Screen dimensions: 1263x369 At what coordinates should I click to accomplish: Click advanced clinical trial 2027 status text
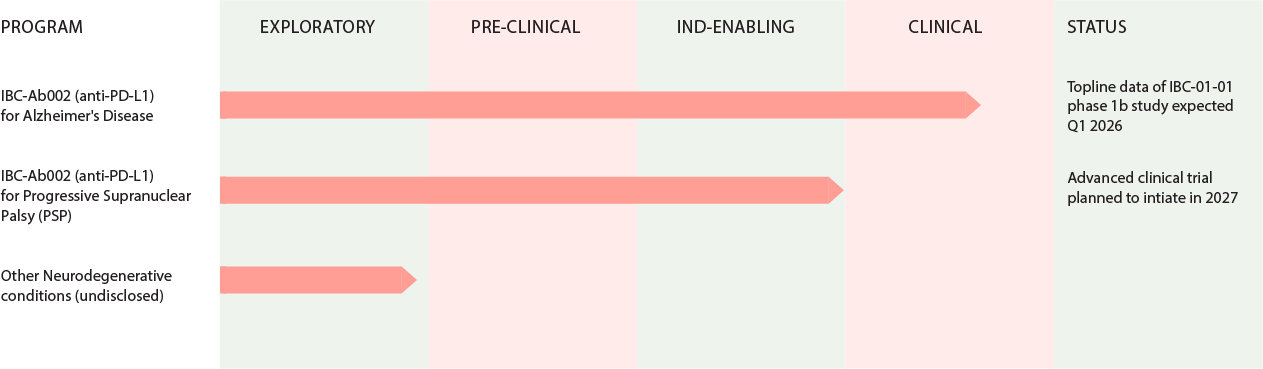pos(1153,188)
